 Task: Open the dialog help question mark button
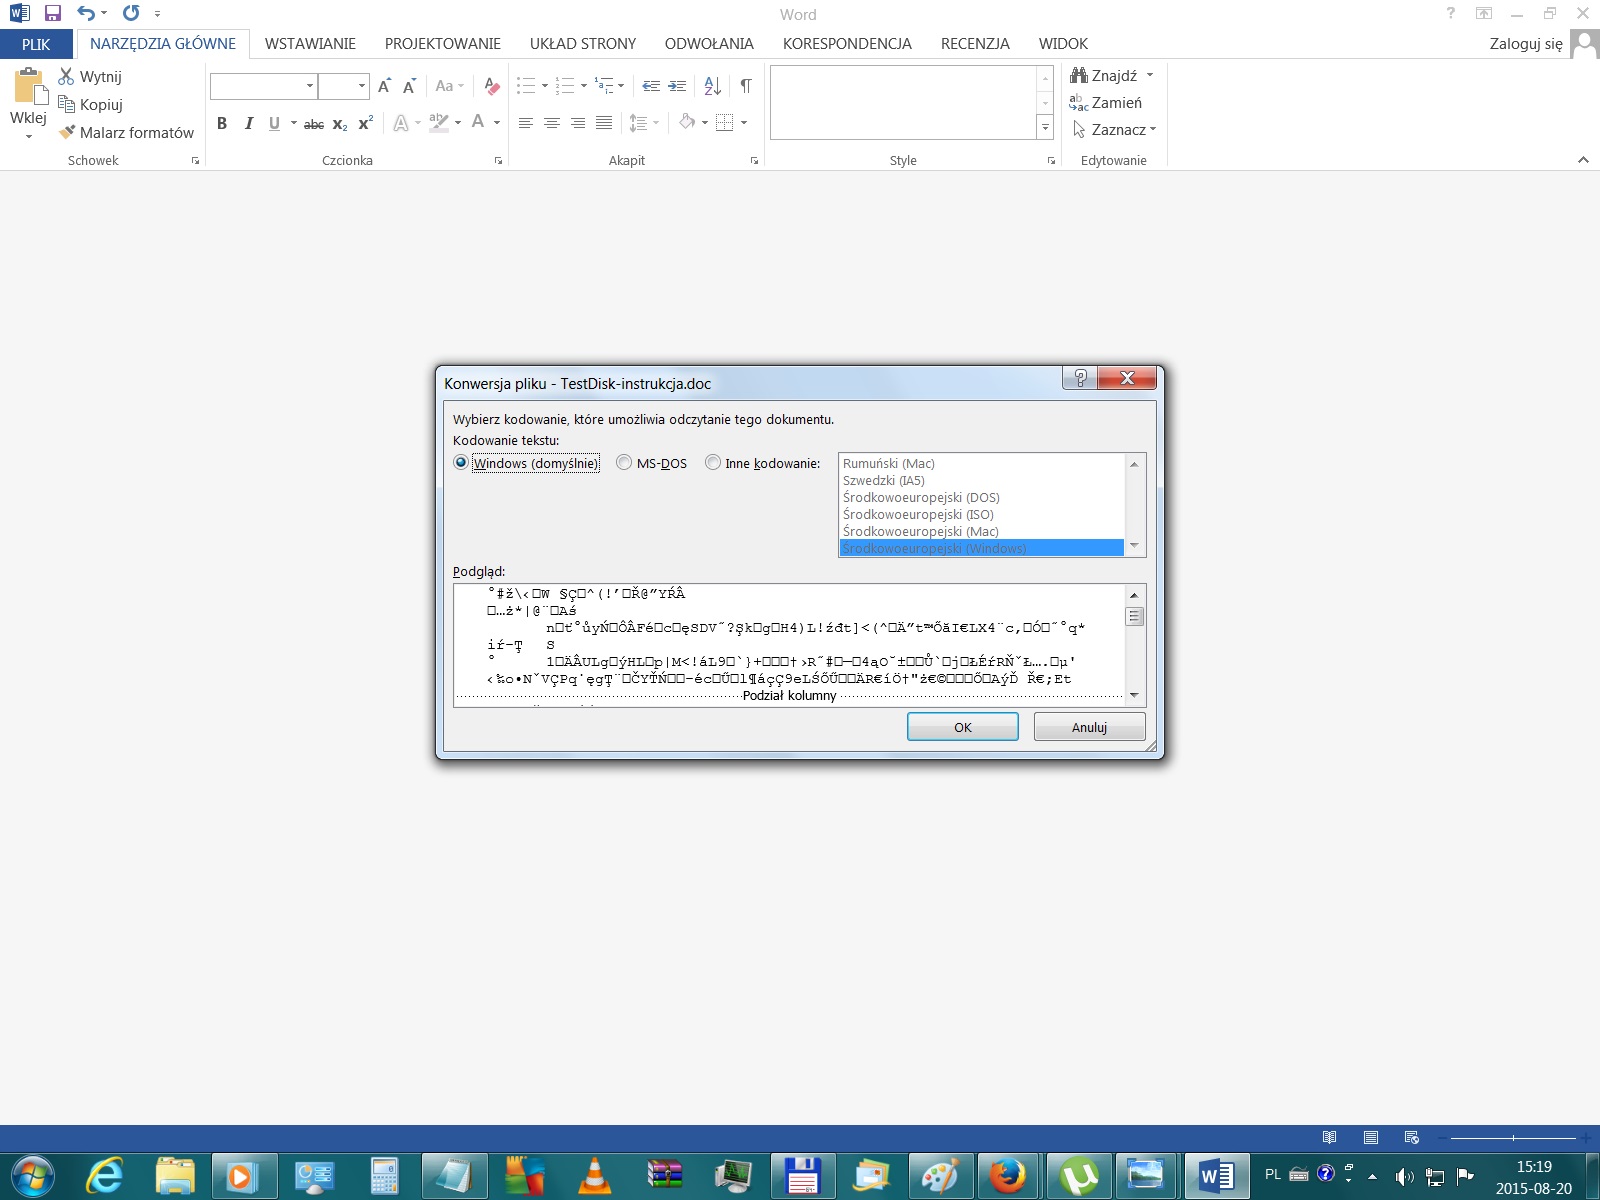point(1080,377)
